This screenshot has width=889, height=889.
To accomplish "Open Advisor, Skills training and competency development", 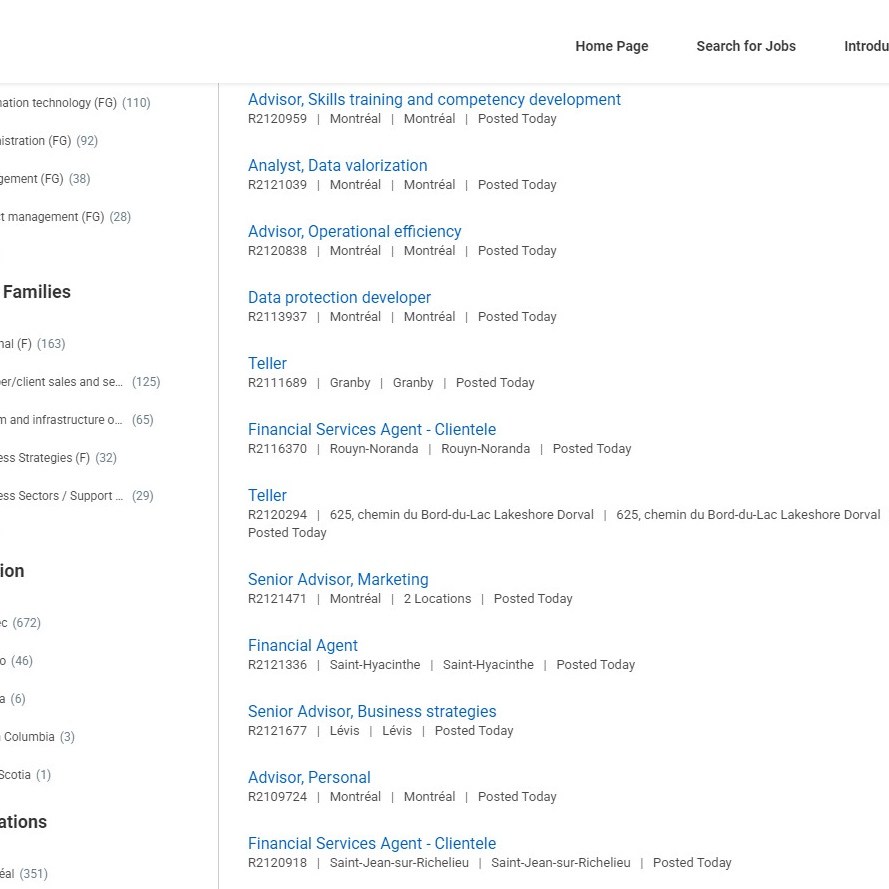I will (x=434, y=100).
